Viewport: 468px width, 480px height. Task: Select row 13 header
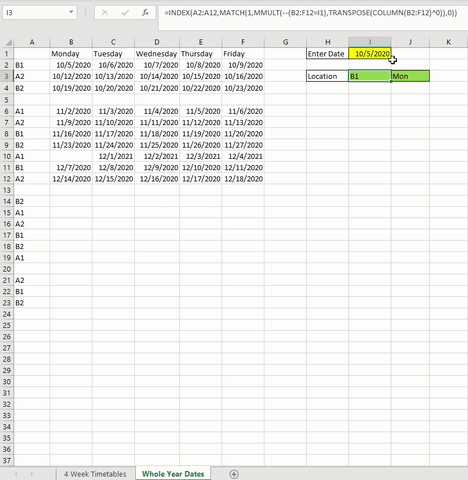[7, 190]
